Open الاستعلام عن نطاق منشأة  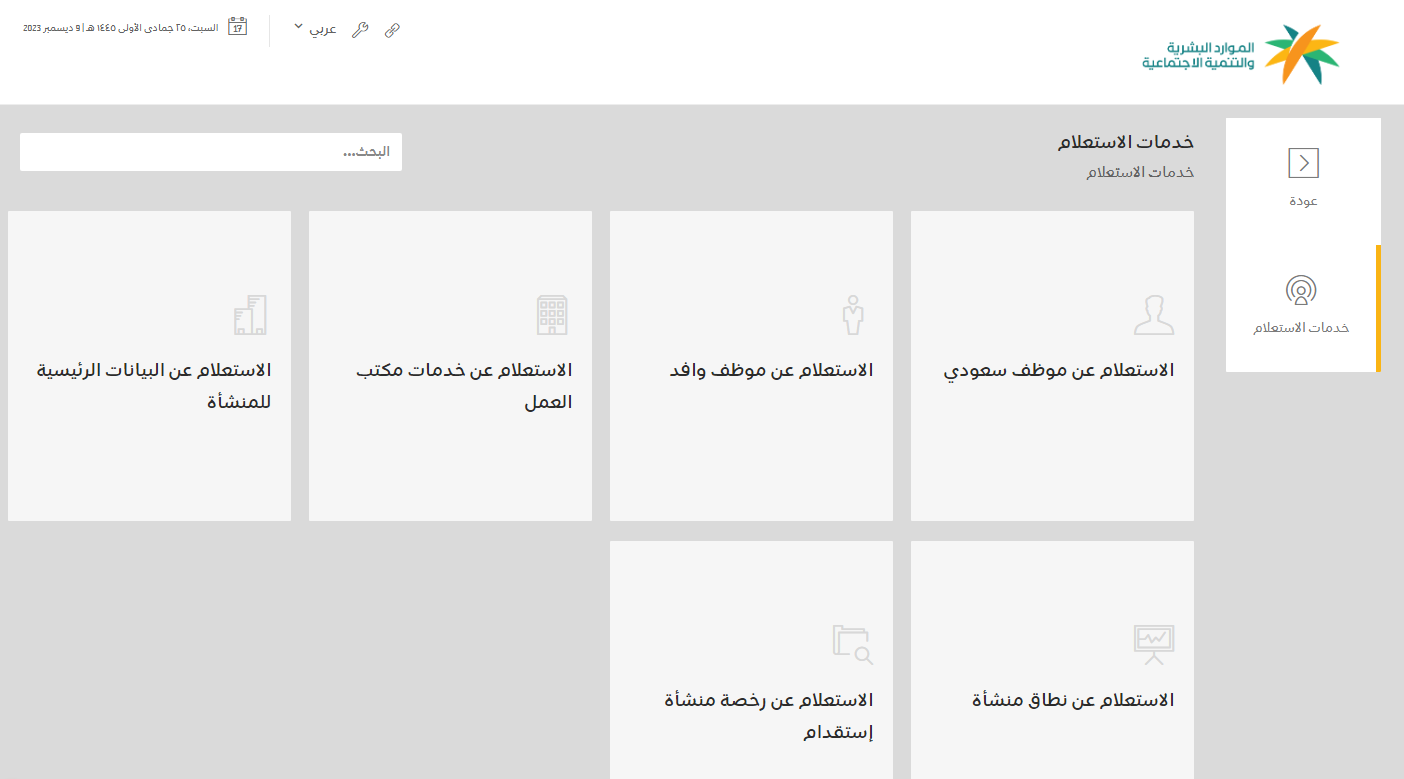(1052, 660)
